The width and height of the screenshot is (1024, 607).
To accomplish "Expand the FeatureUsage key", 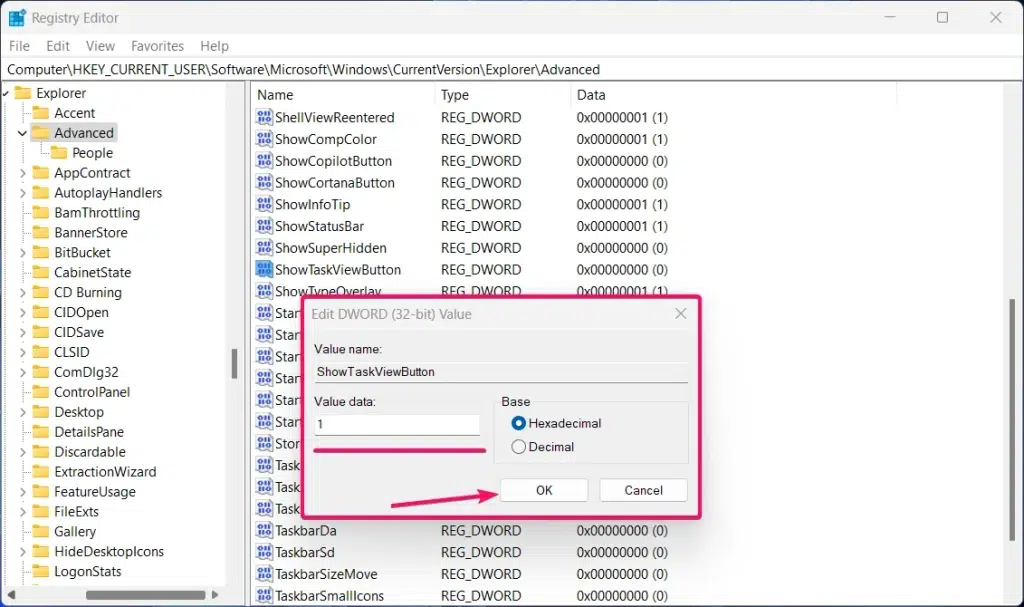I will coord(22,492).
